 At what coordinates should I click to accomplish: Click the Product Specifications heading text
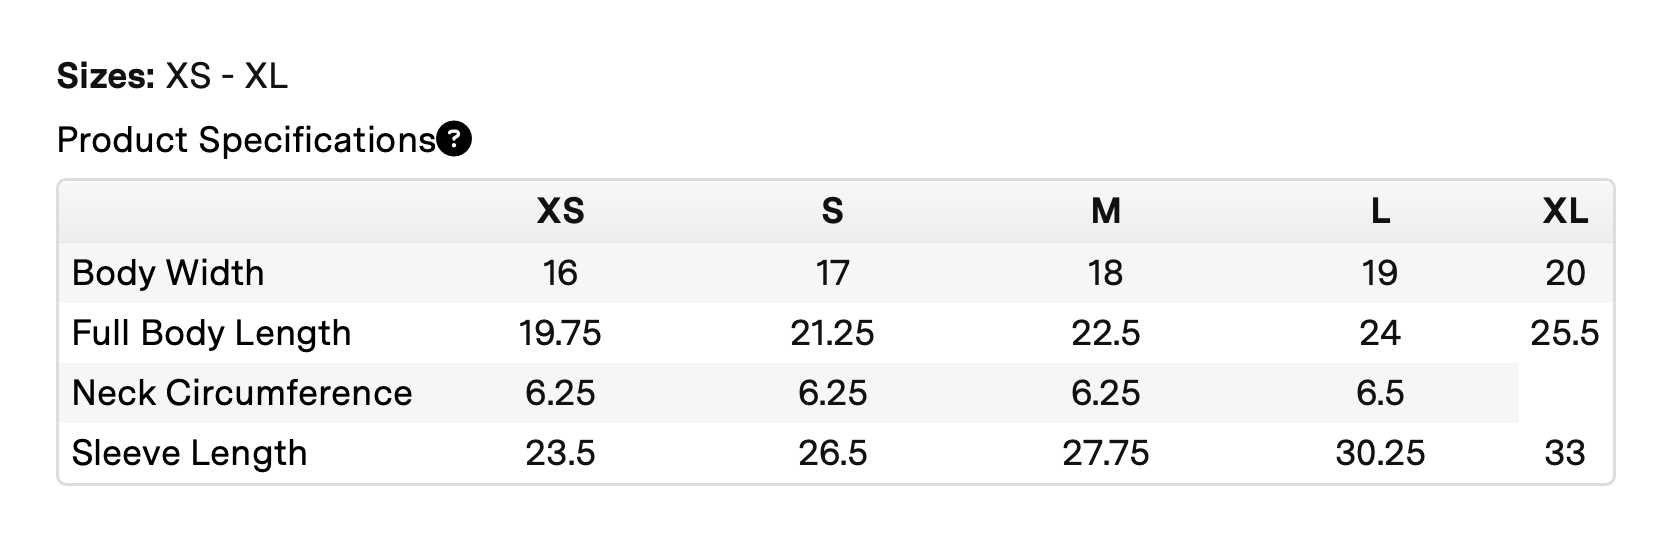pyautogui.click(x=246, y=140)
